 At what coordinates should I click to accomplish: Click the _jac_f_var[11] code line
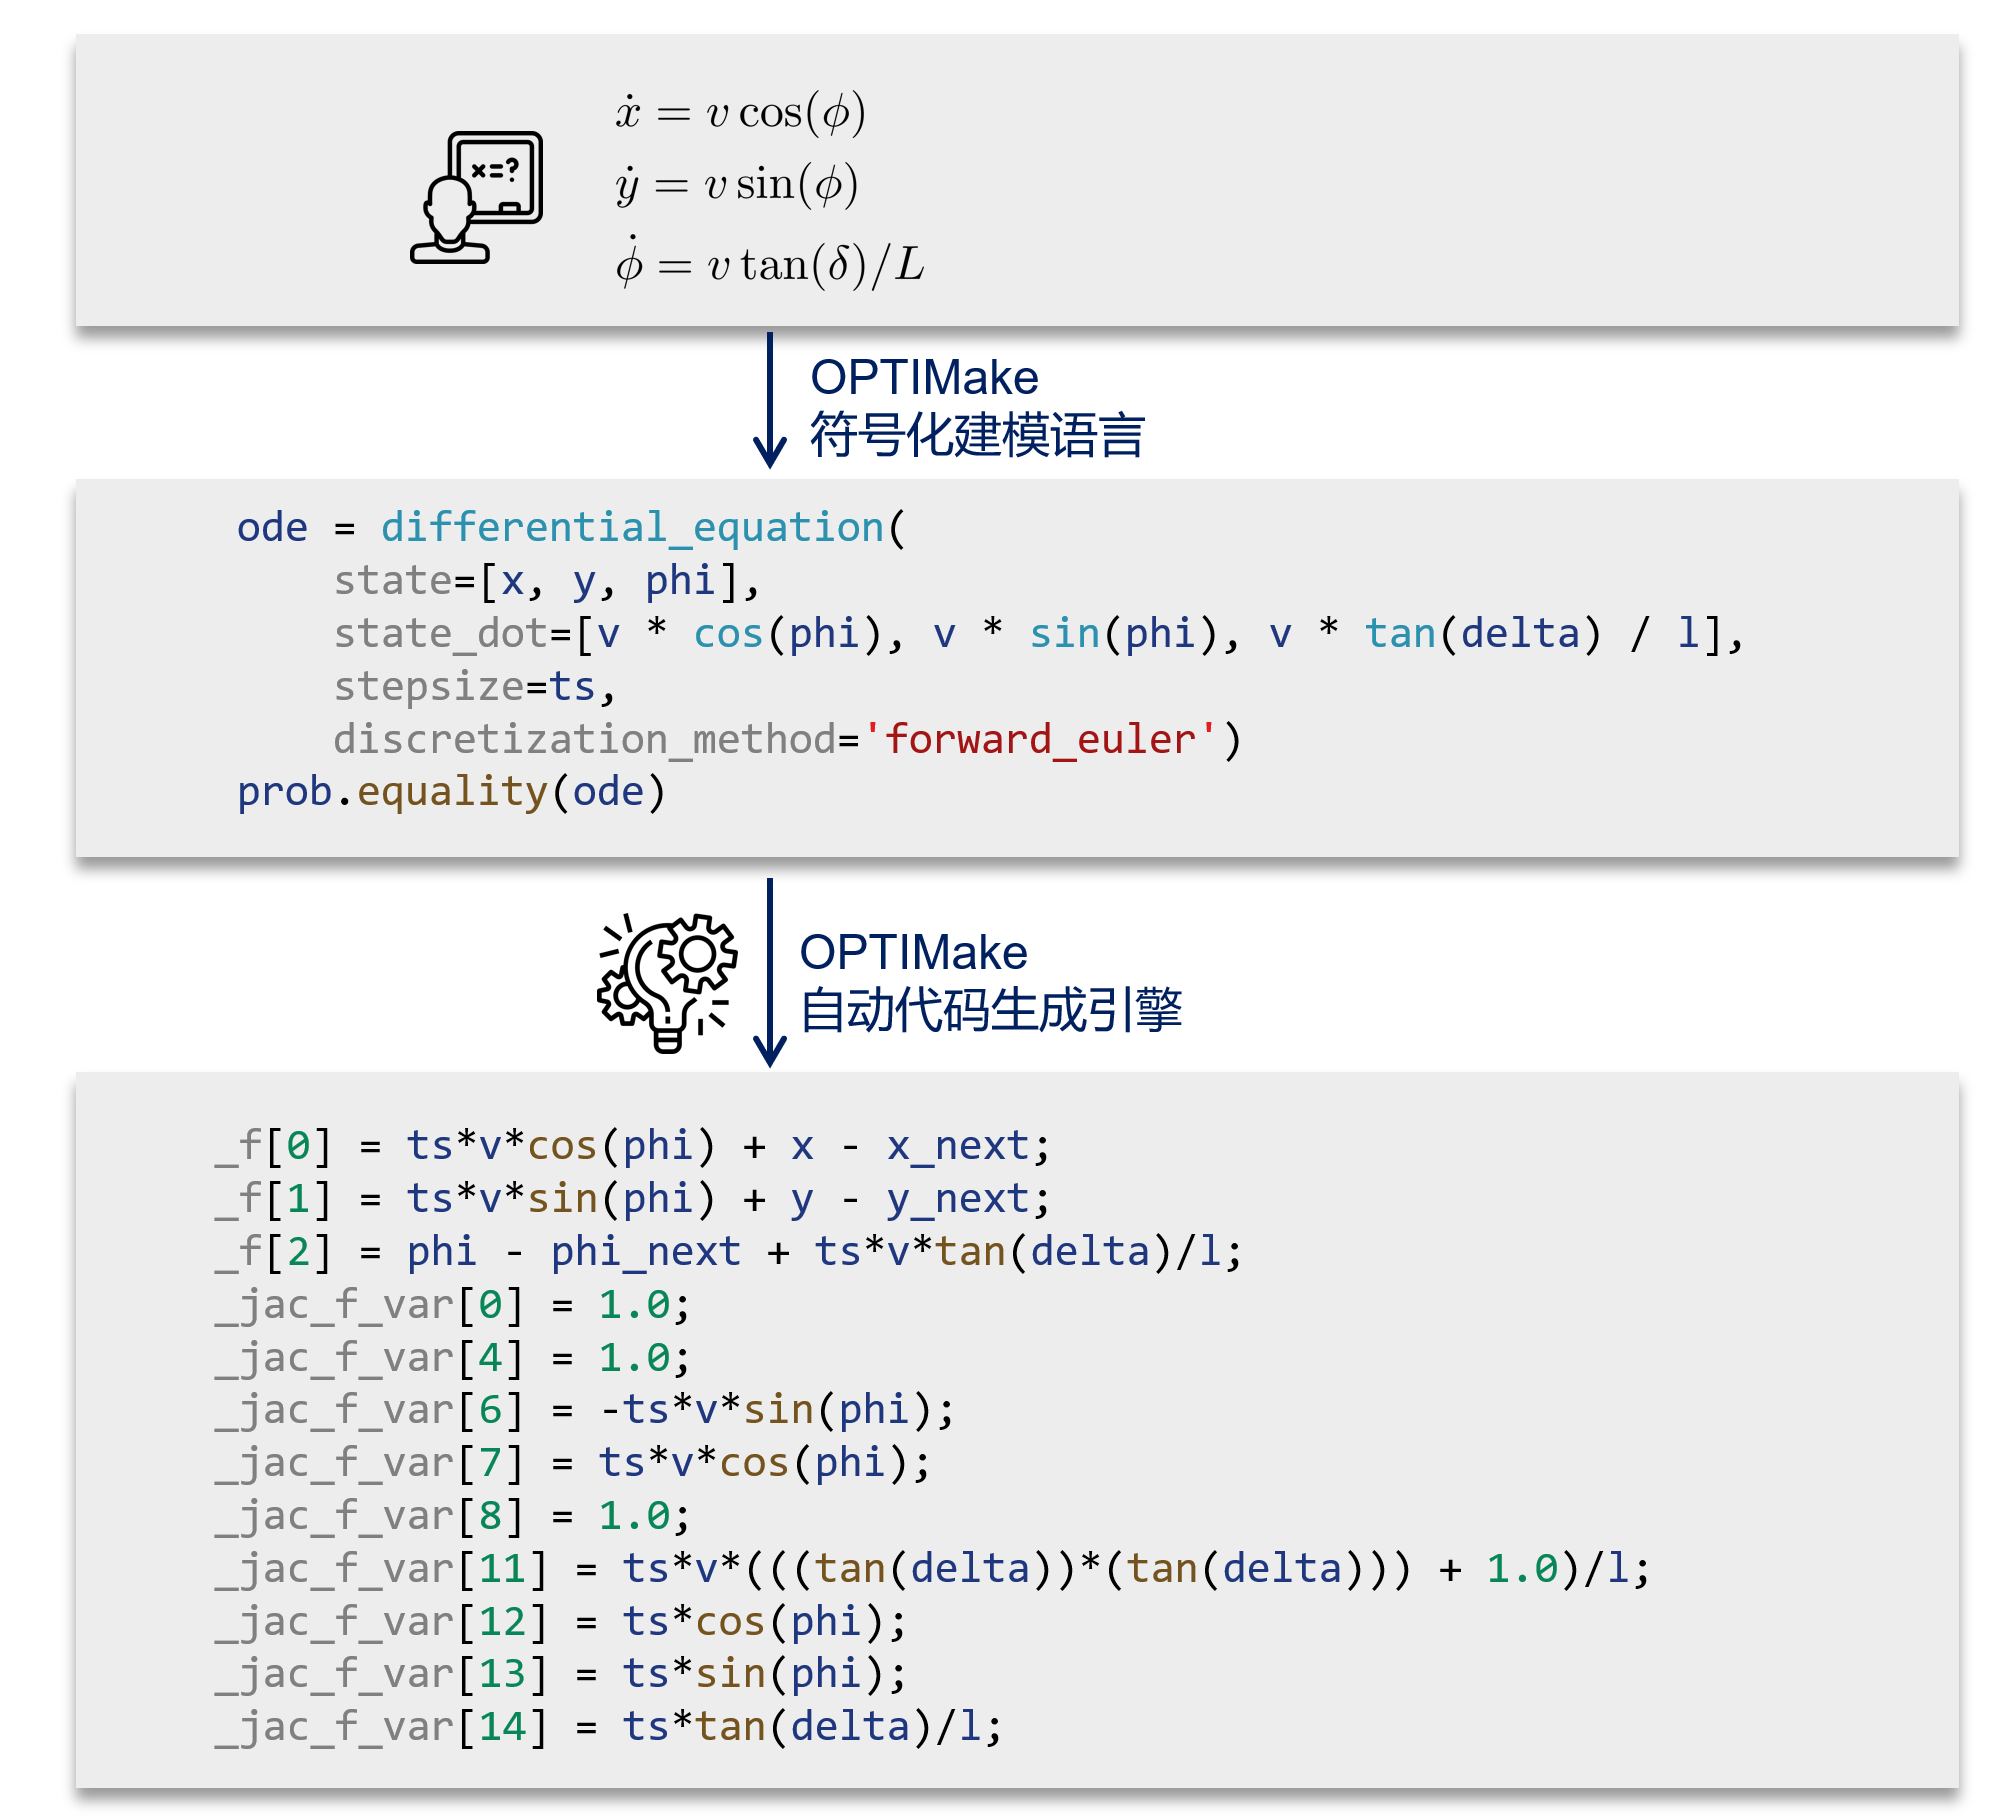pos(932,1569)
